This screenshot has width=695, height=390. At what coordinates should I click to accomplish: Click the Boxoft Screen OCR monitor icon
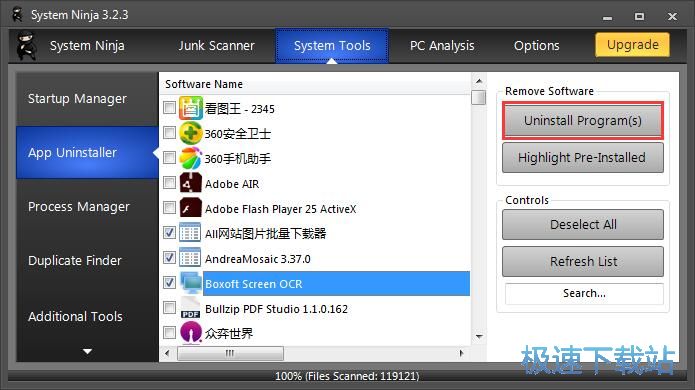[x=191, y=283]
